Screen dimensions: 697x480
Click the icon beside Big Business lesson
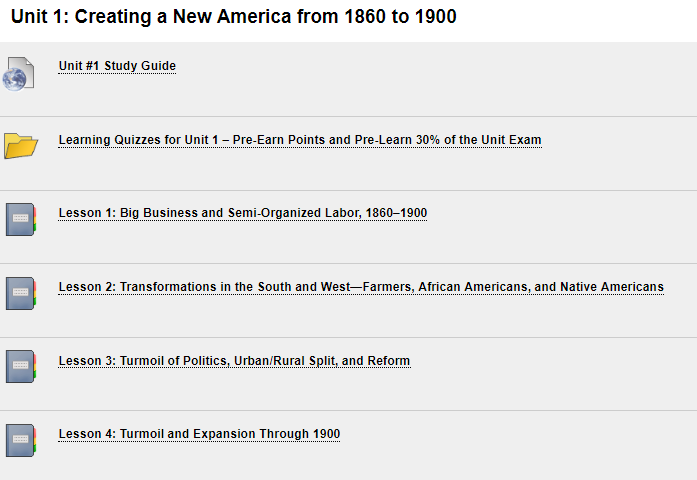click(x=21, y=220)
